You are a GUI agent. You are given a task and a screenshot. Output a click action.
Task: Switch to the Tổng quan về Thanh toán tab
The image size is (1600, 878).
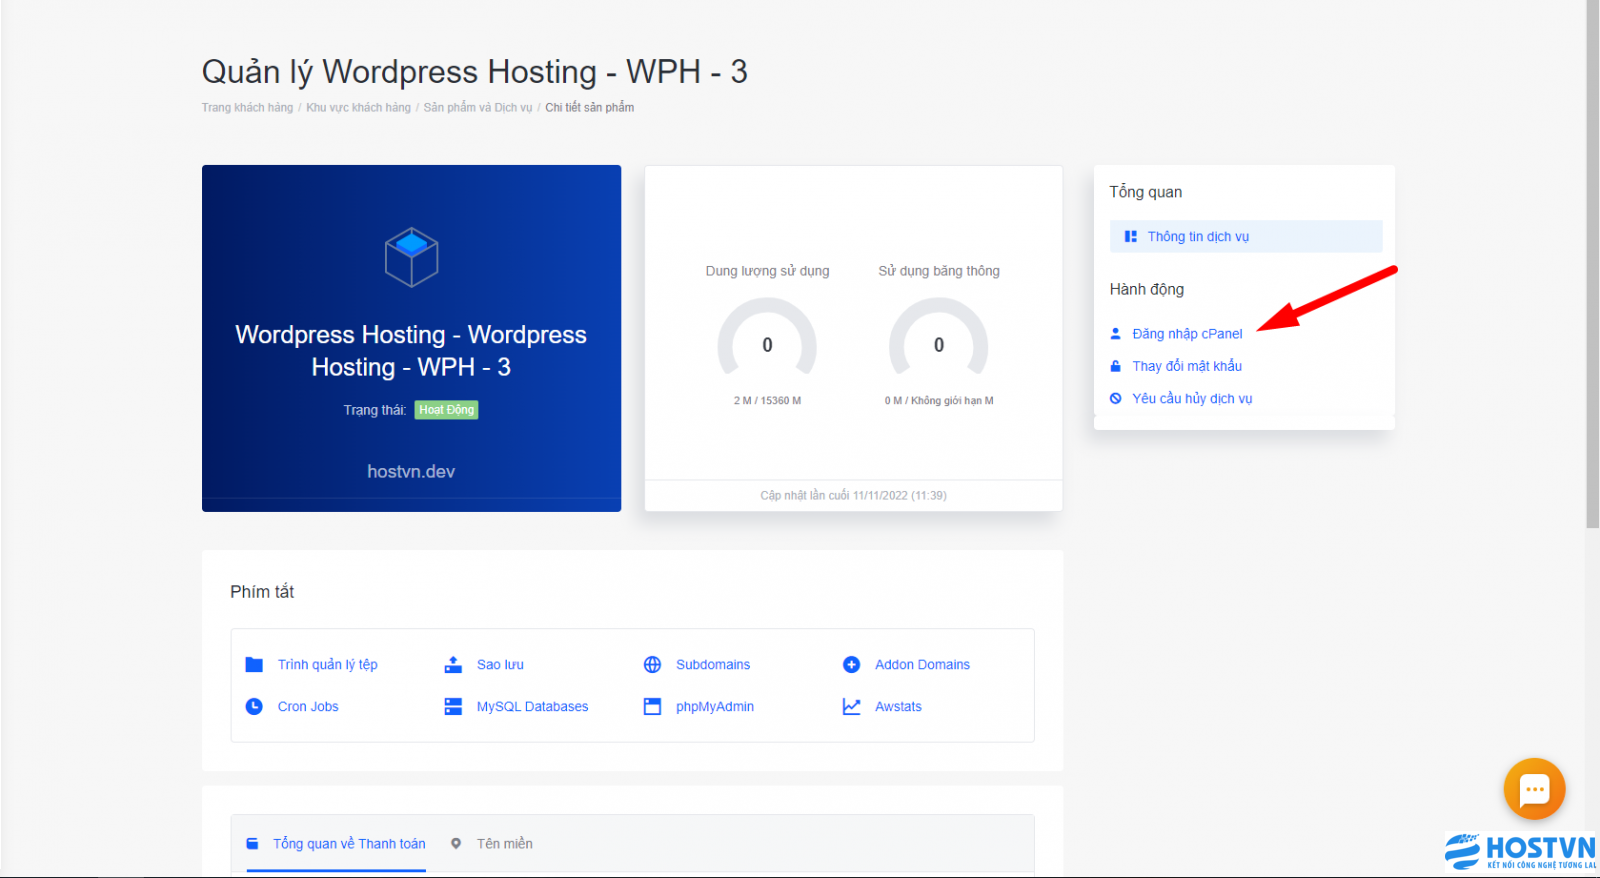(336, 844)
